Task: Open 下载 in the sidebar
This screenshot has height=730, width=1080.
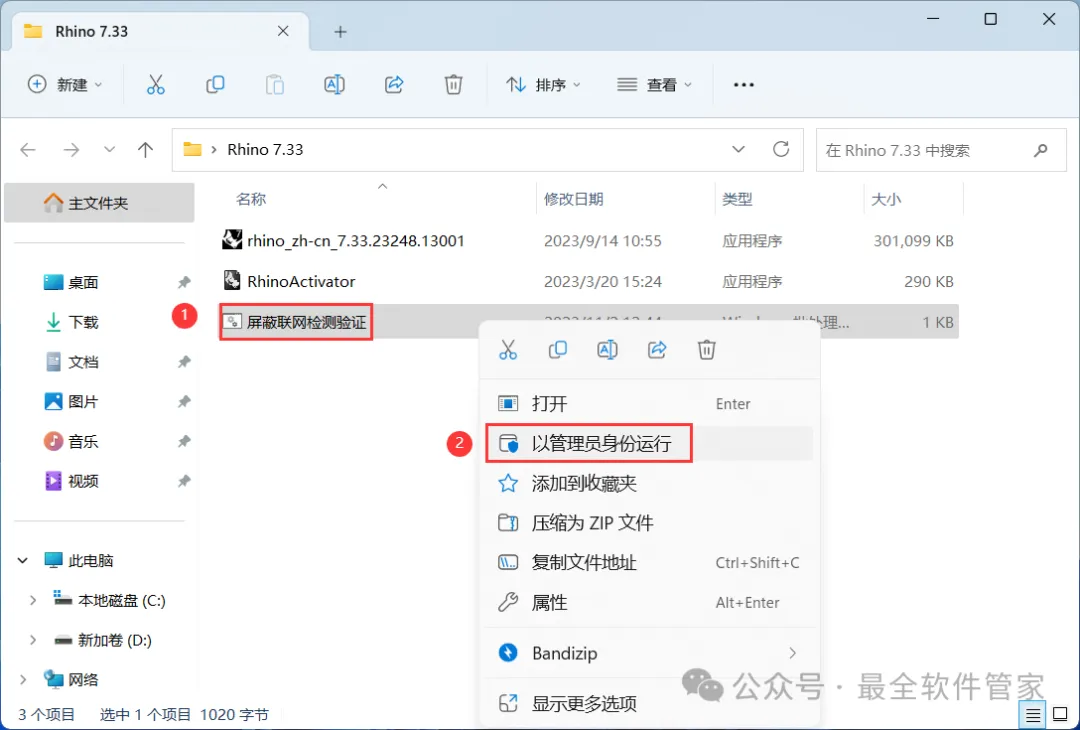Action: 83,322
